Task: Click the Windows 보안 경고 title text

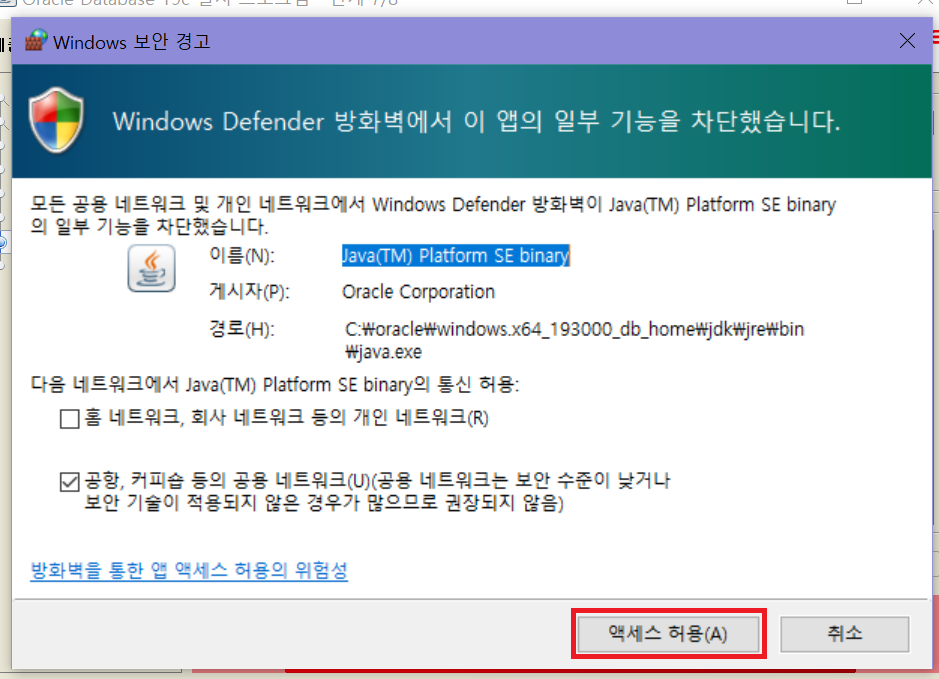Action: click(x=132, y=42)
